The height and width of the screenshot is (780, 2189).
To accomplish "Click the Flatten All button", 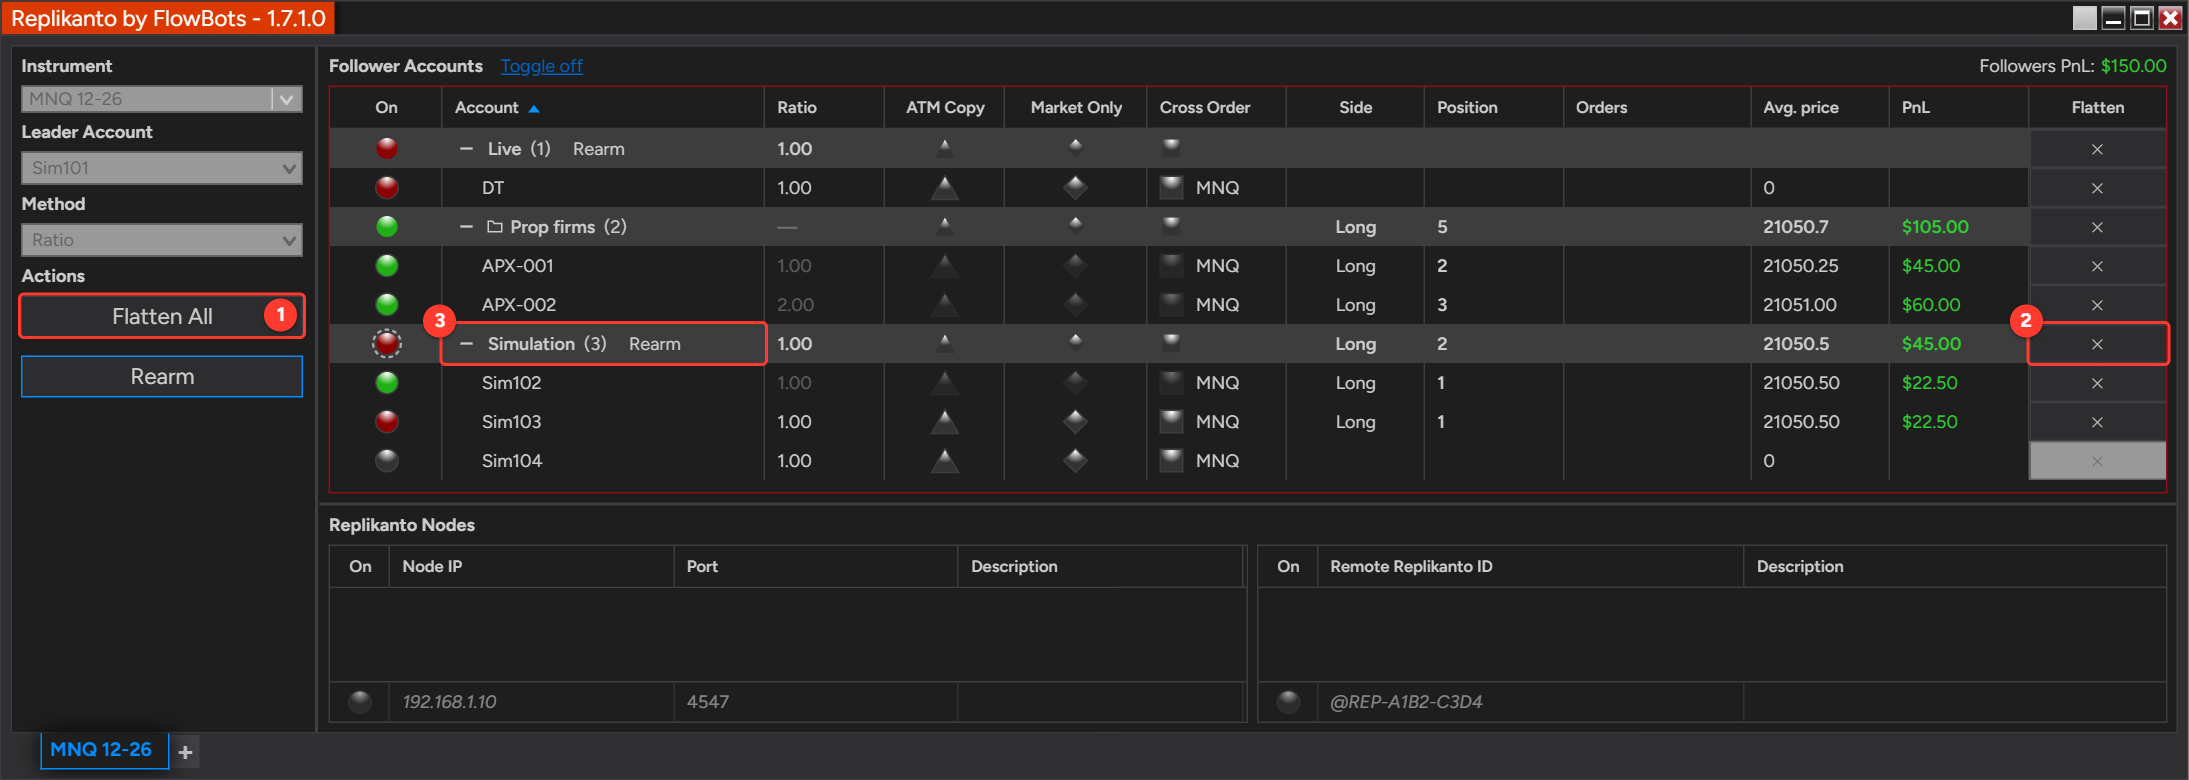I will [x=162, y=316].
